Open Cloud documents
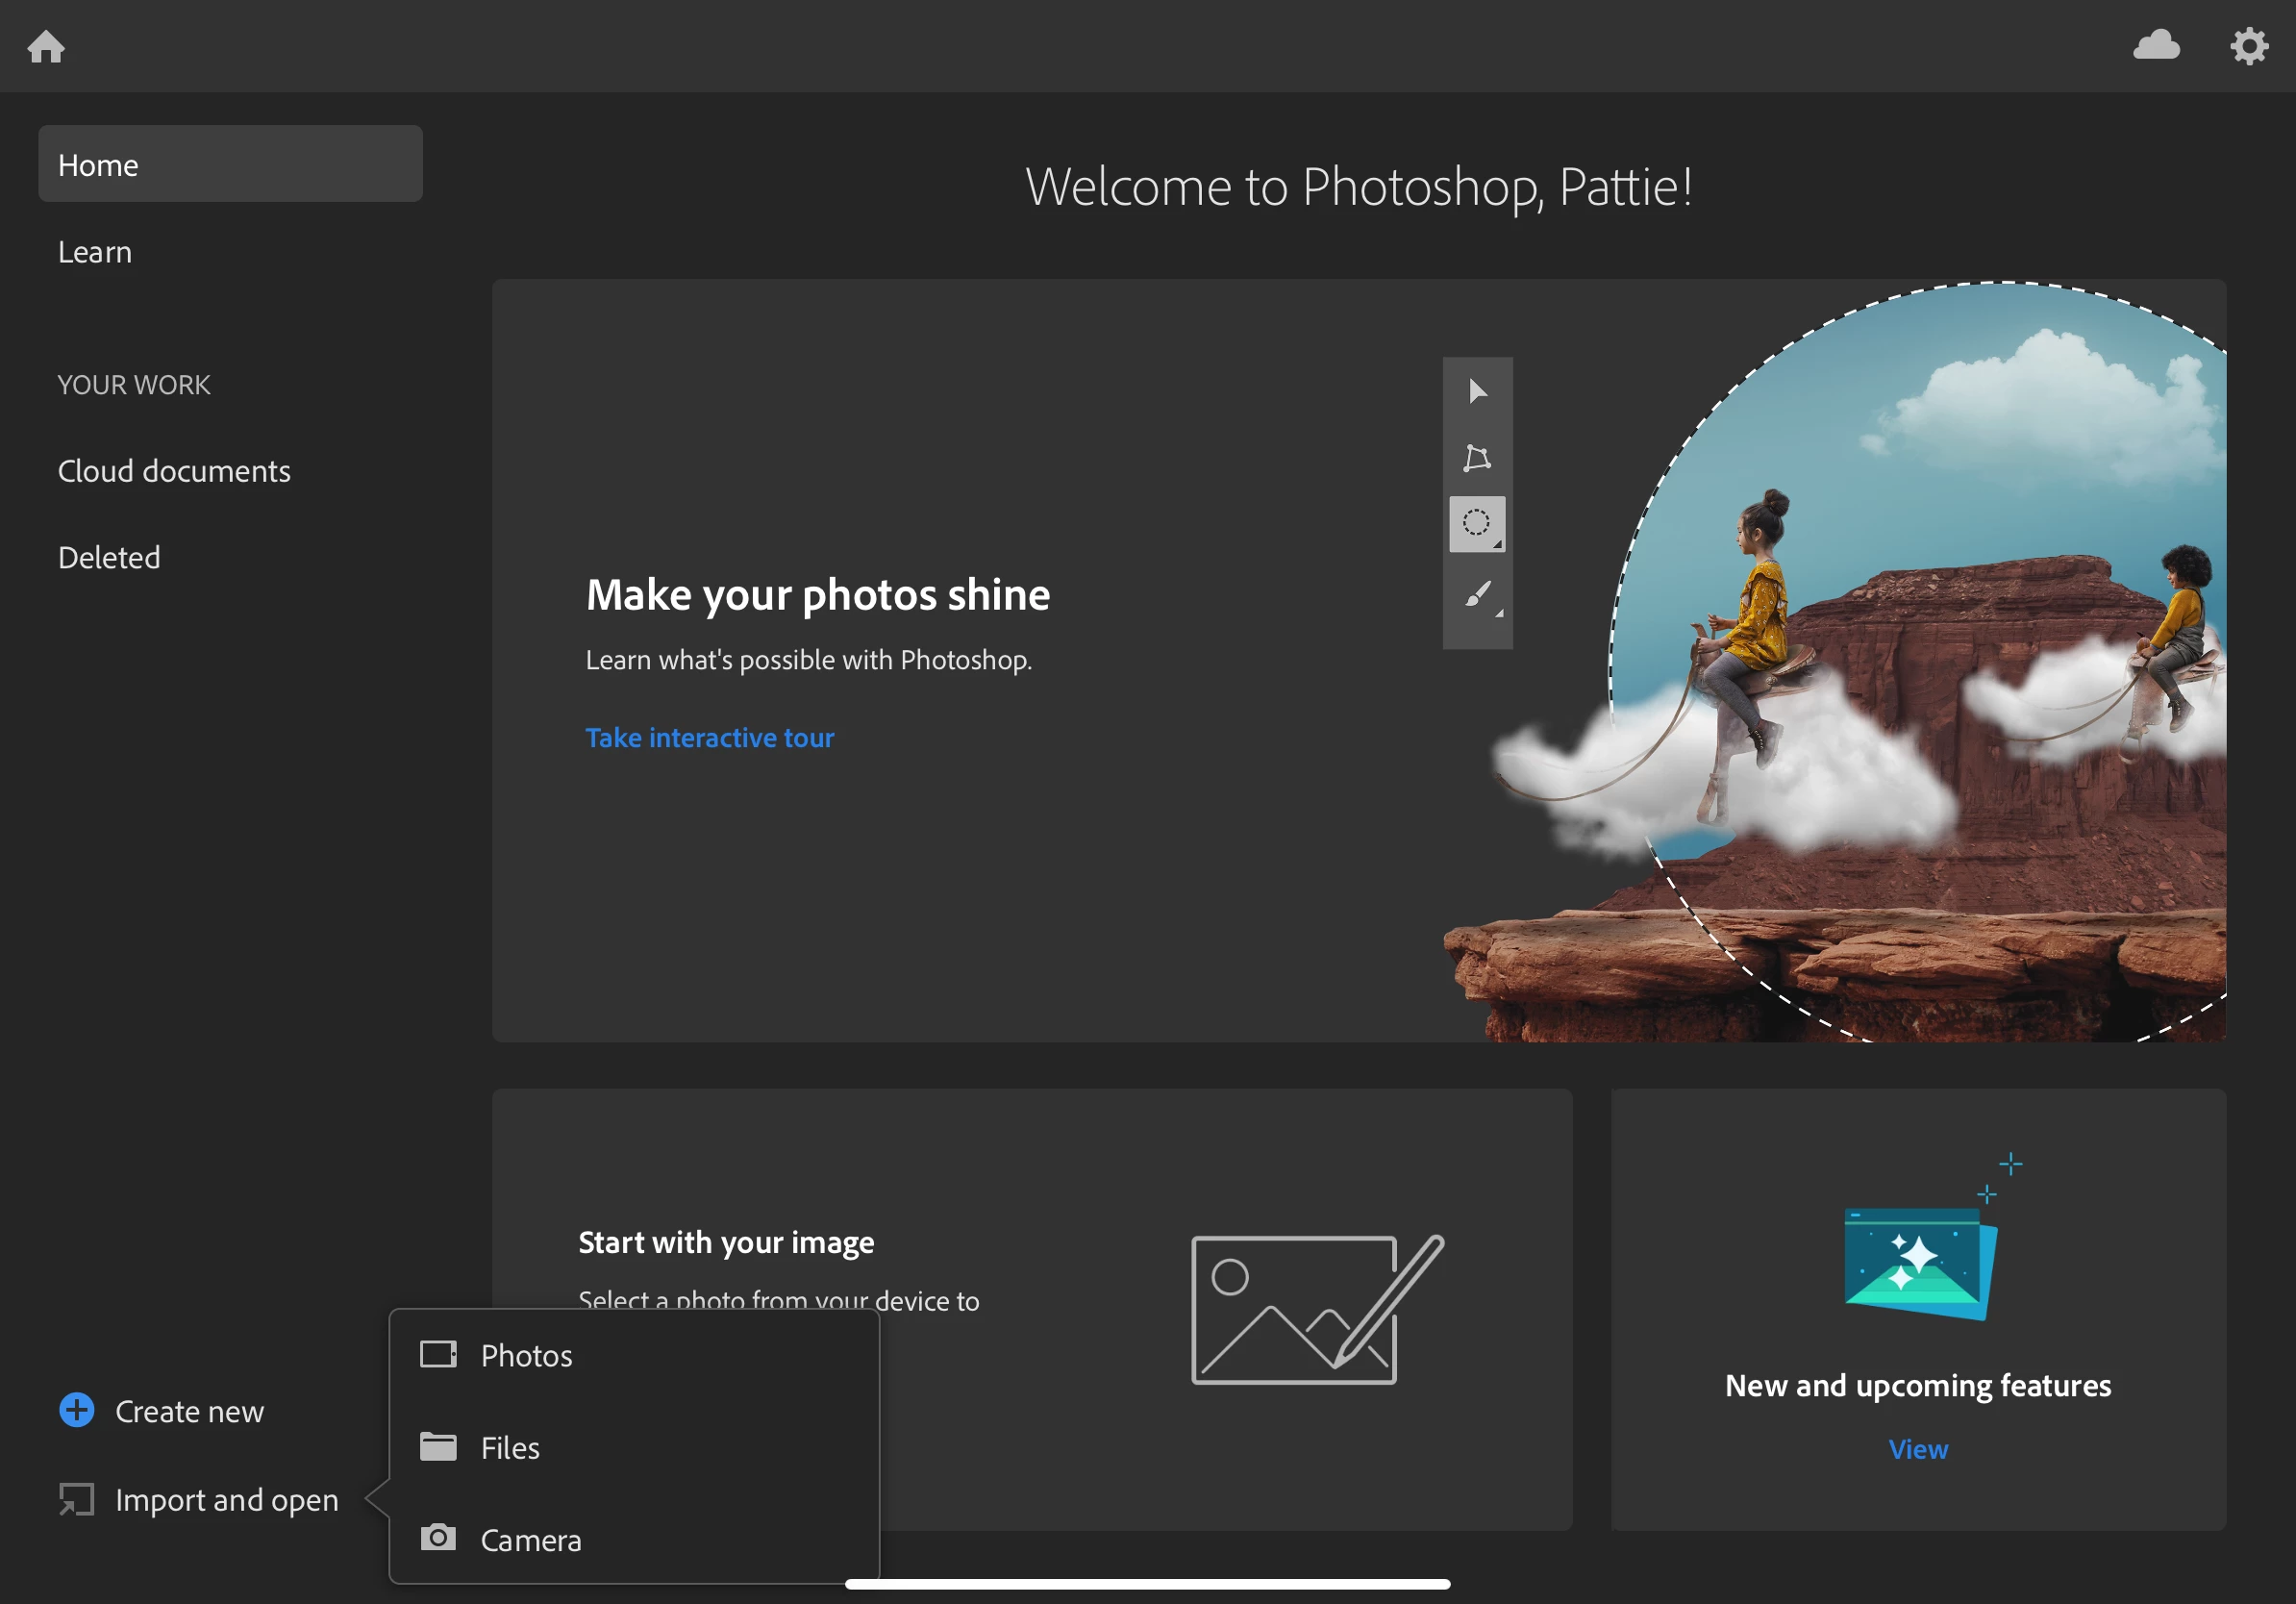The width and height of the screenshot is (2296, 1604). point(174,471)
